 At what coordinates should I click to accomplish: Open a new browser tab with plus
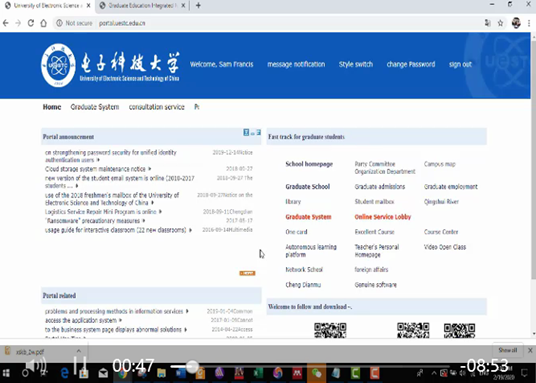[198, 5]
